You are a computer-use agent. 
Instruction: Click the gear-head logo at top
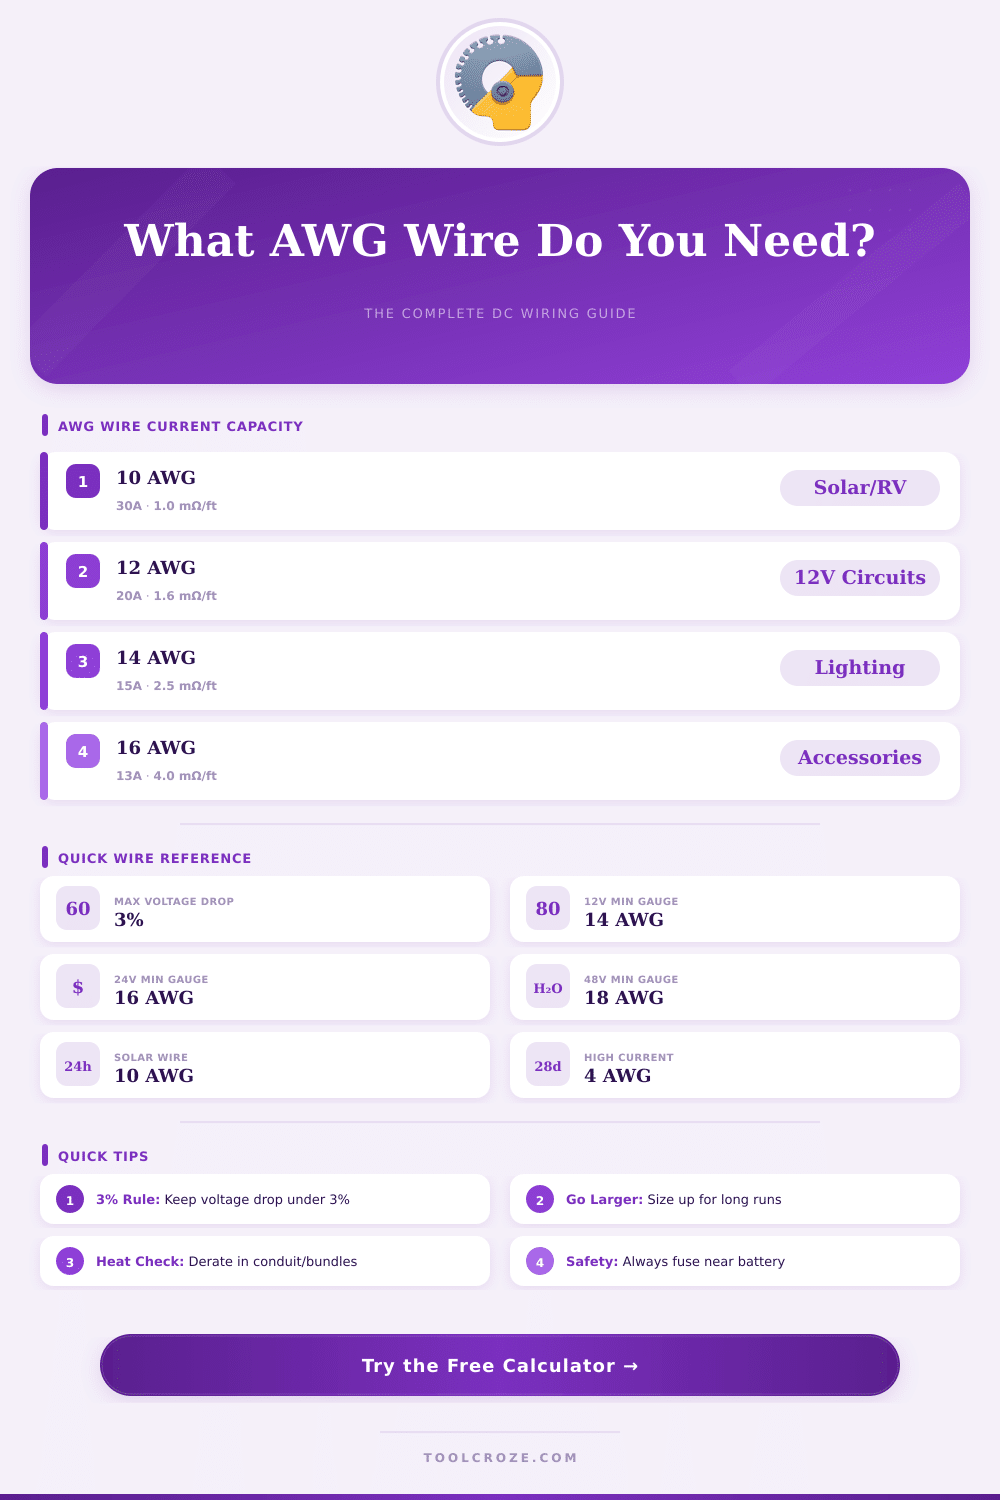tap(500, 82)
